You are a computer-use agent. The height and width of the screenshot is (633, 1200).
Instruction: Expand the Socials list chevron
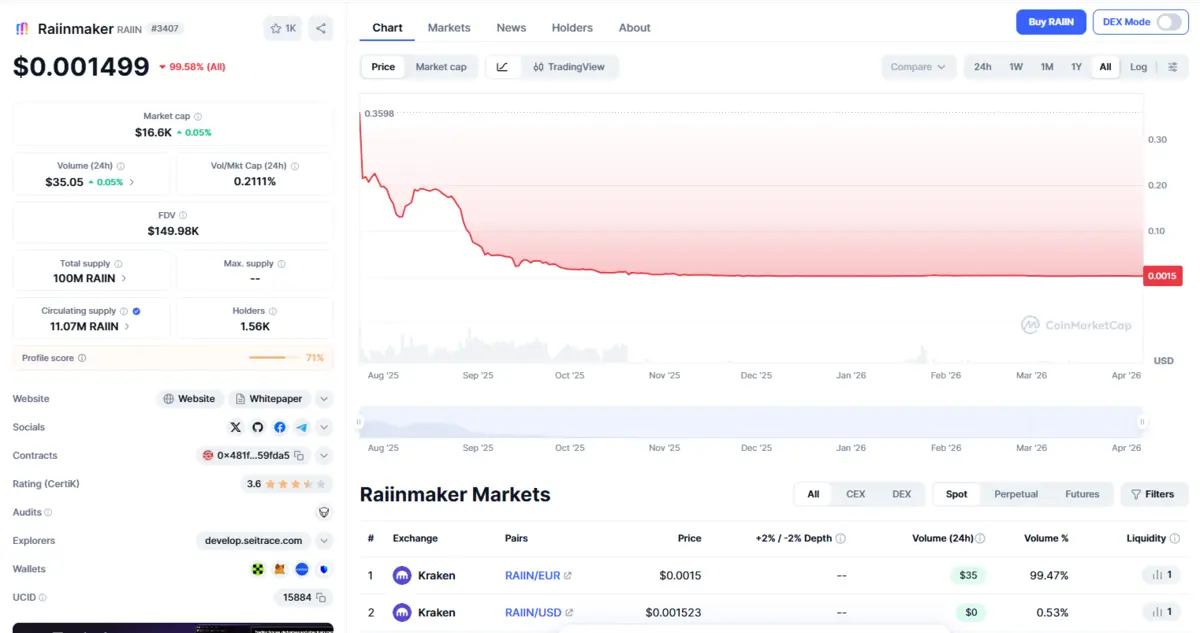pyautogui.click(x=324, y=427)
